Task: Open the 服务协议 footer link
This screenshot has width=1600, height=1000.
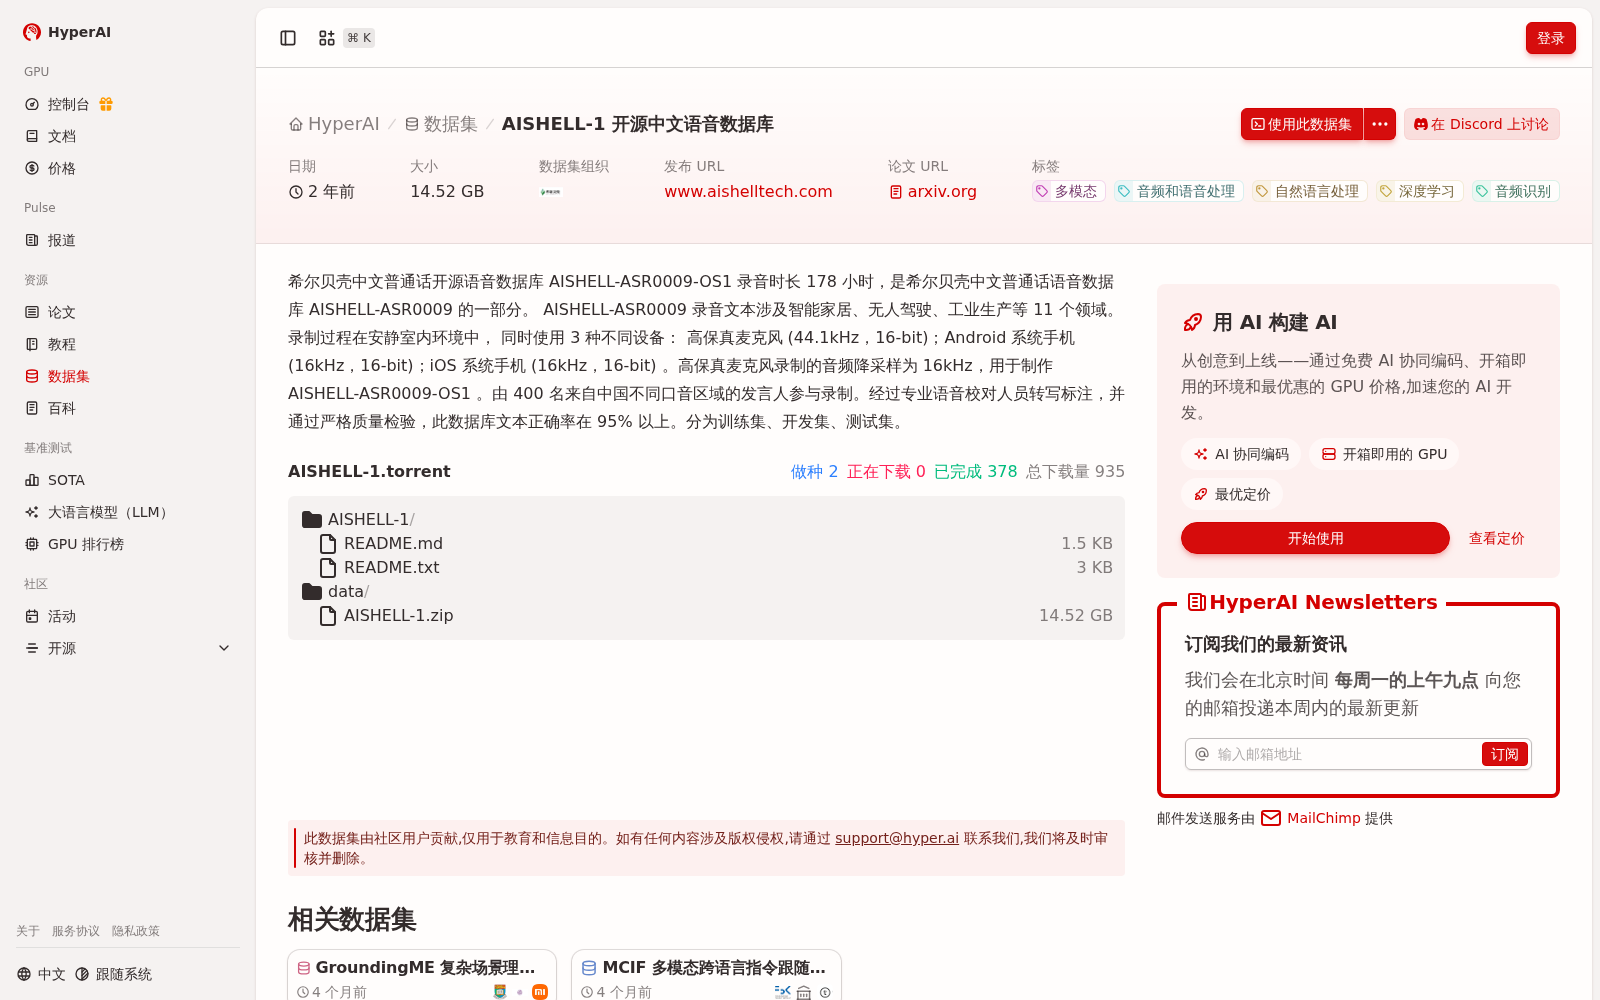Action: click(x=76, y=931)
